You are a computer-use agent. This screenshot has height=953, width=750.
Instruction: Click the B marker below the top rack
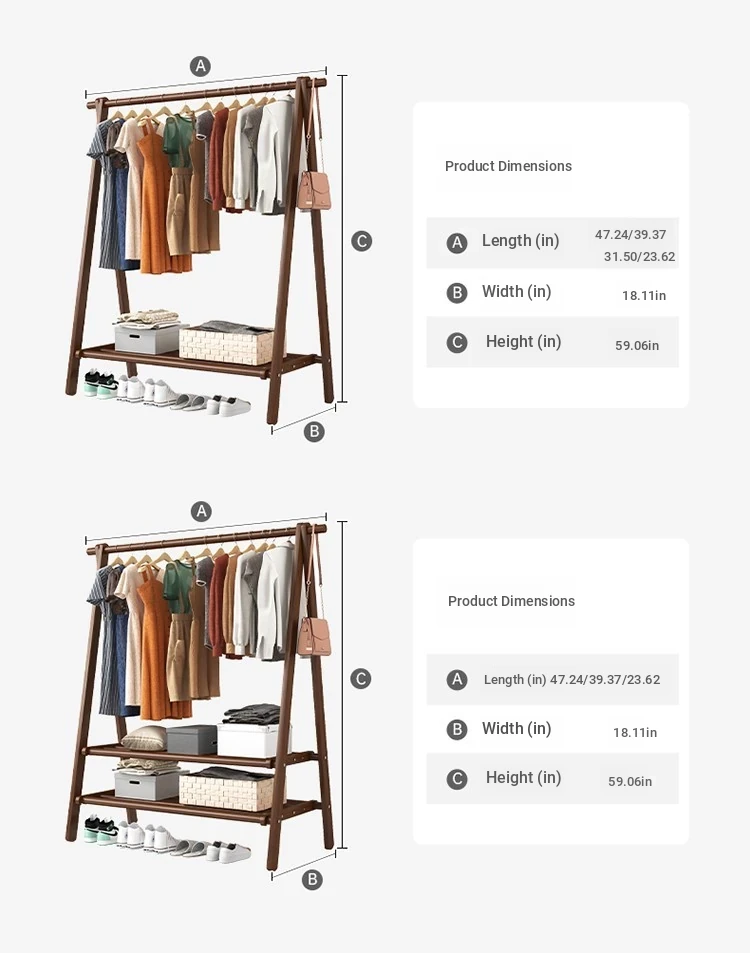(x=314, y=432)
